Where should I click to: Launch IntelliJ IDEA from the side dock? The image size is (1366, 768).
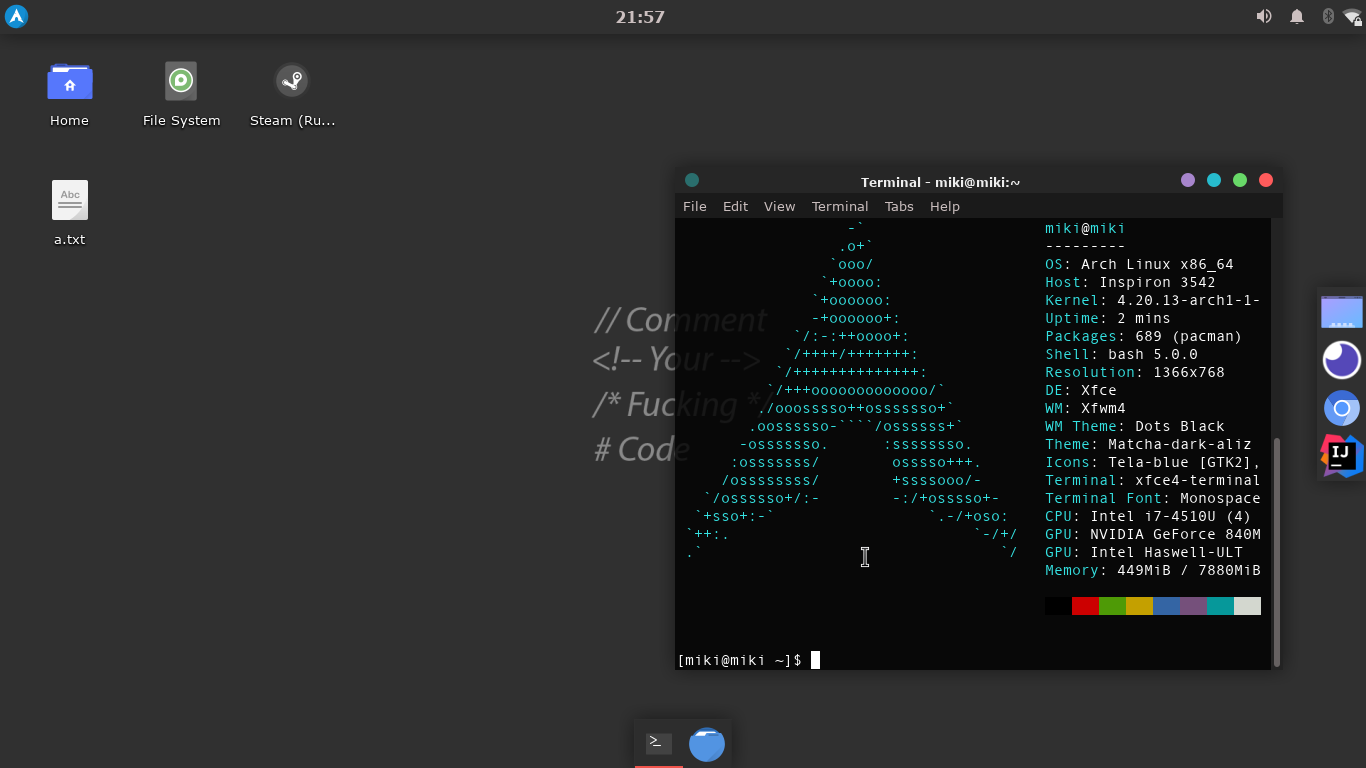pos(1342,456)
